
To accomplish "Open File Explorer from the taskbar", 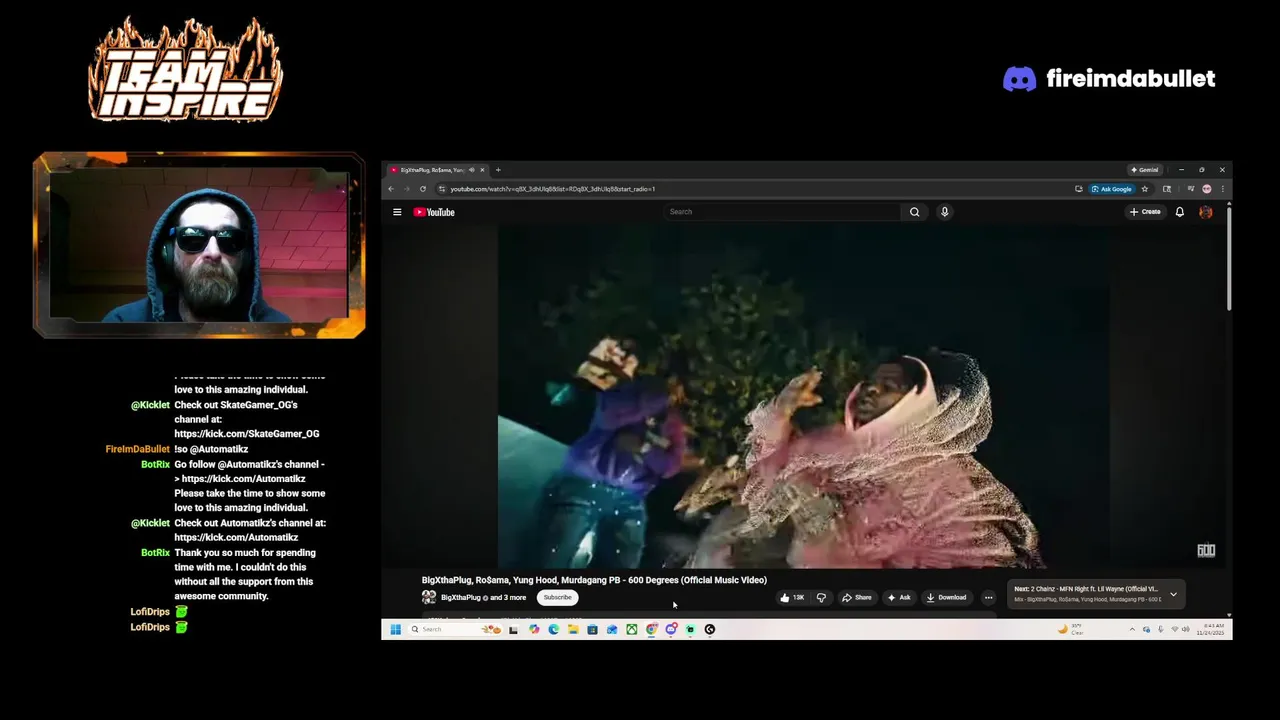I will [573, 629].
